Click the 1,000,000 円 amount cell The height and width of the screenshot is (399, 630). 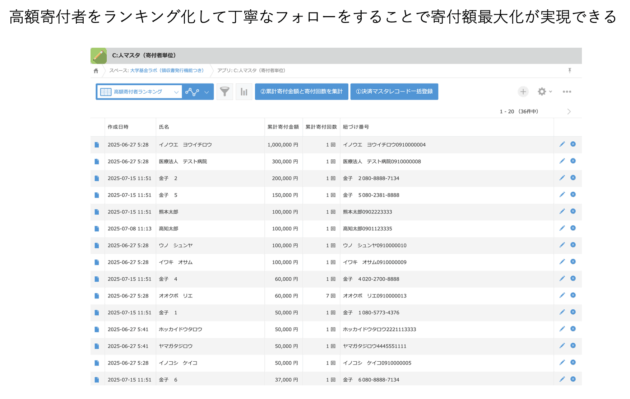(x=283, y=145)
